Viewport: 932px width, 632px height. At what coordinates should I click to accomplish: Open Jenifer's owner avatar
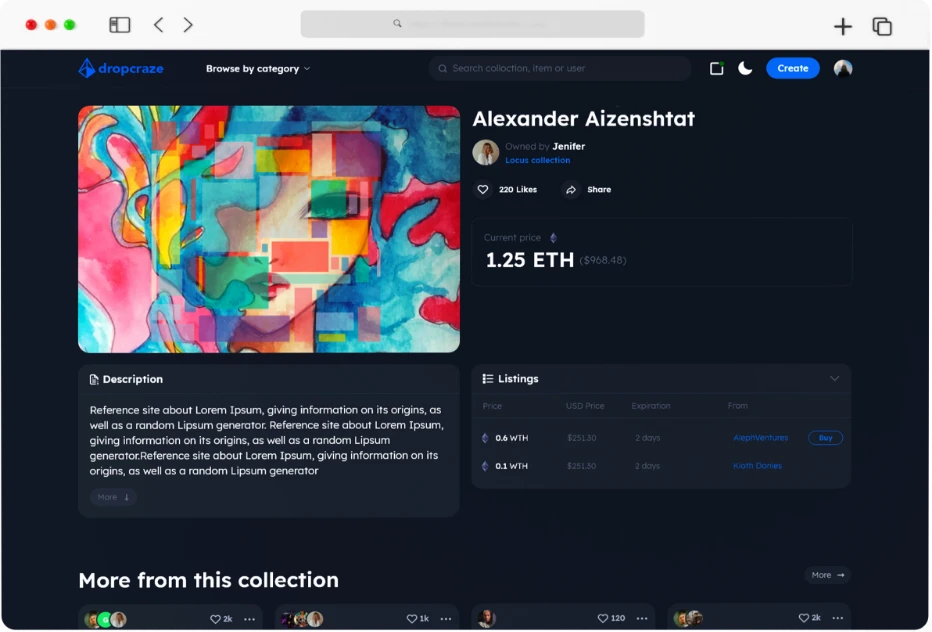pos(486,152)
